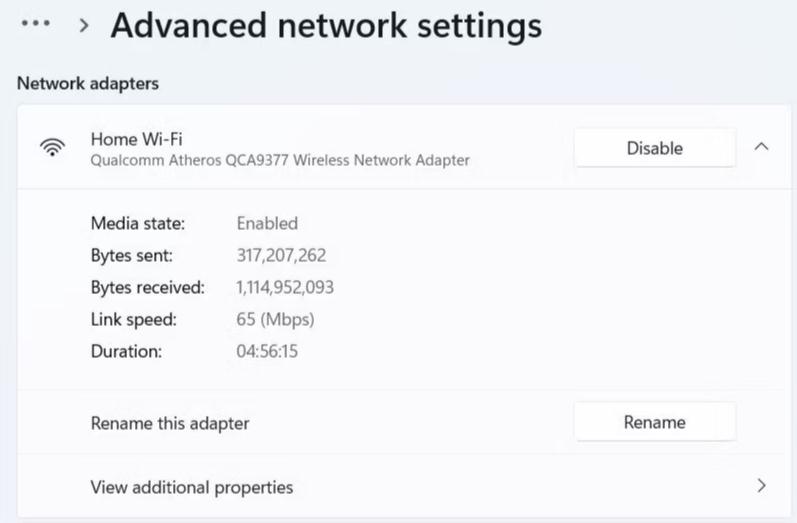Click the Media state Enabled value

tap(267, 223)
